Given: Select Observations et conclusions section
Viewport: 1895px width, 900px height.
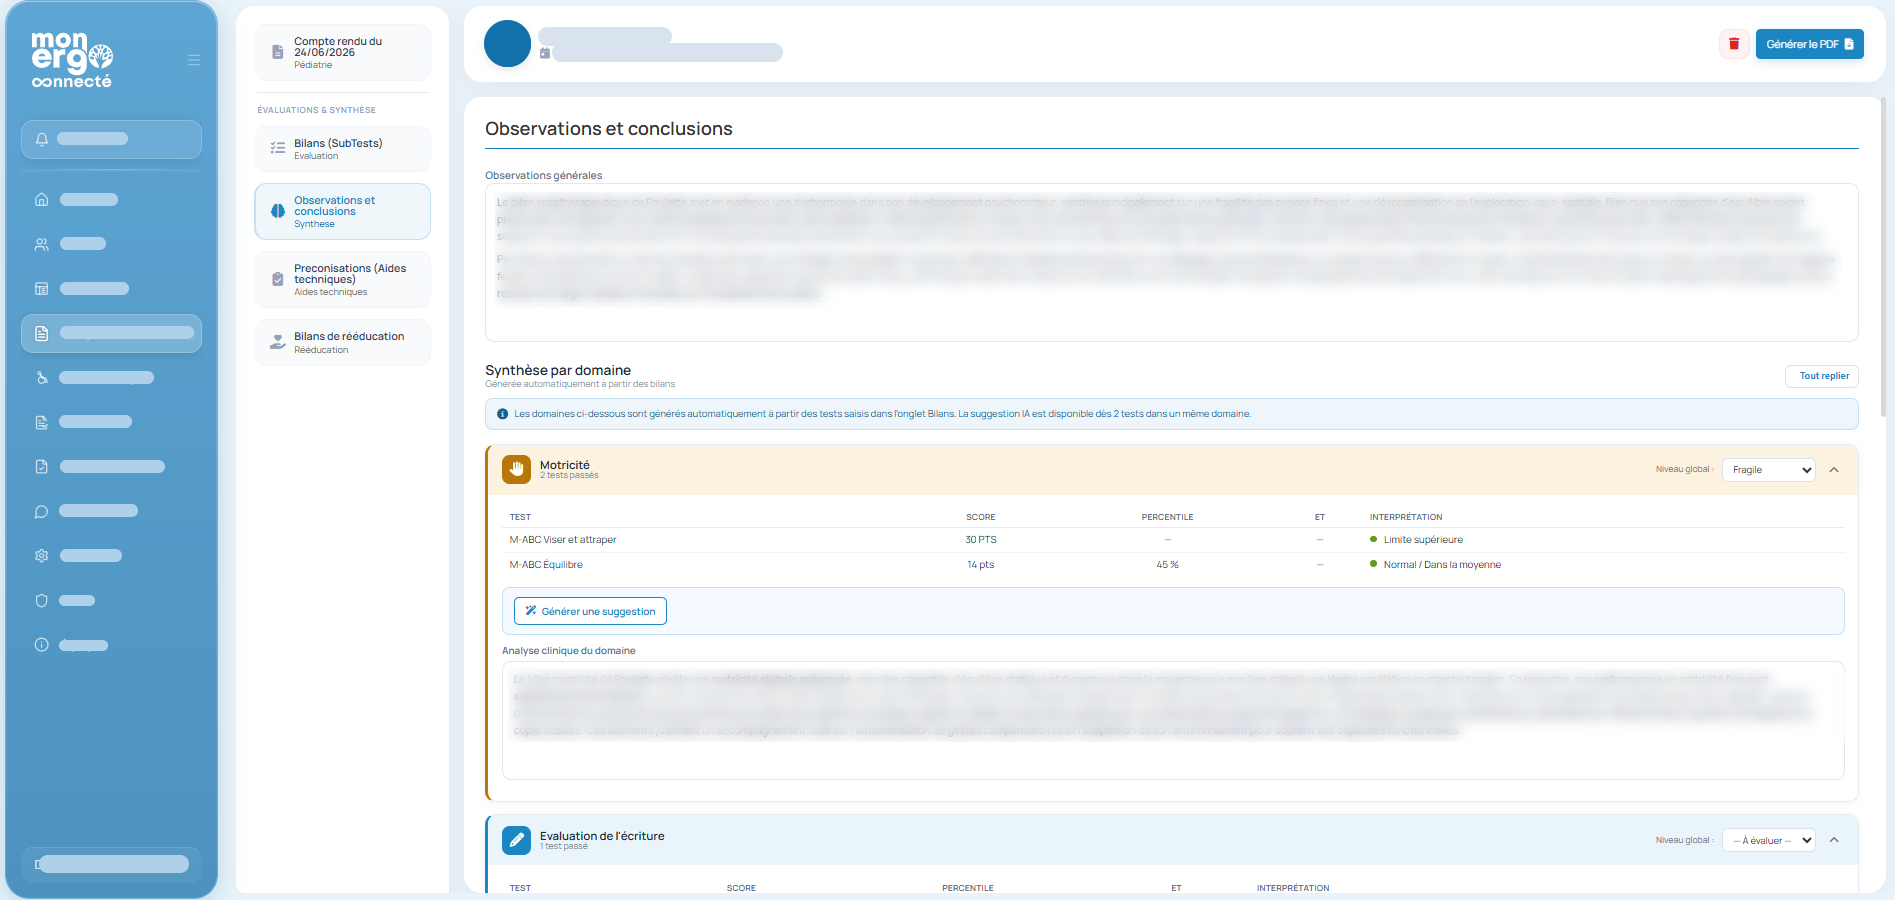Looking at the screenshot, I should [x=343, y=211].
